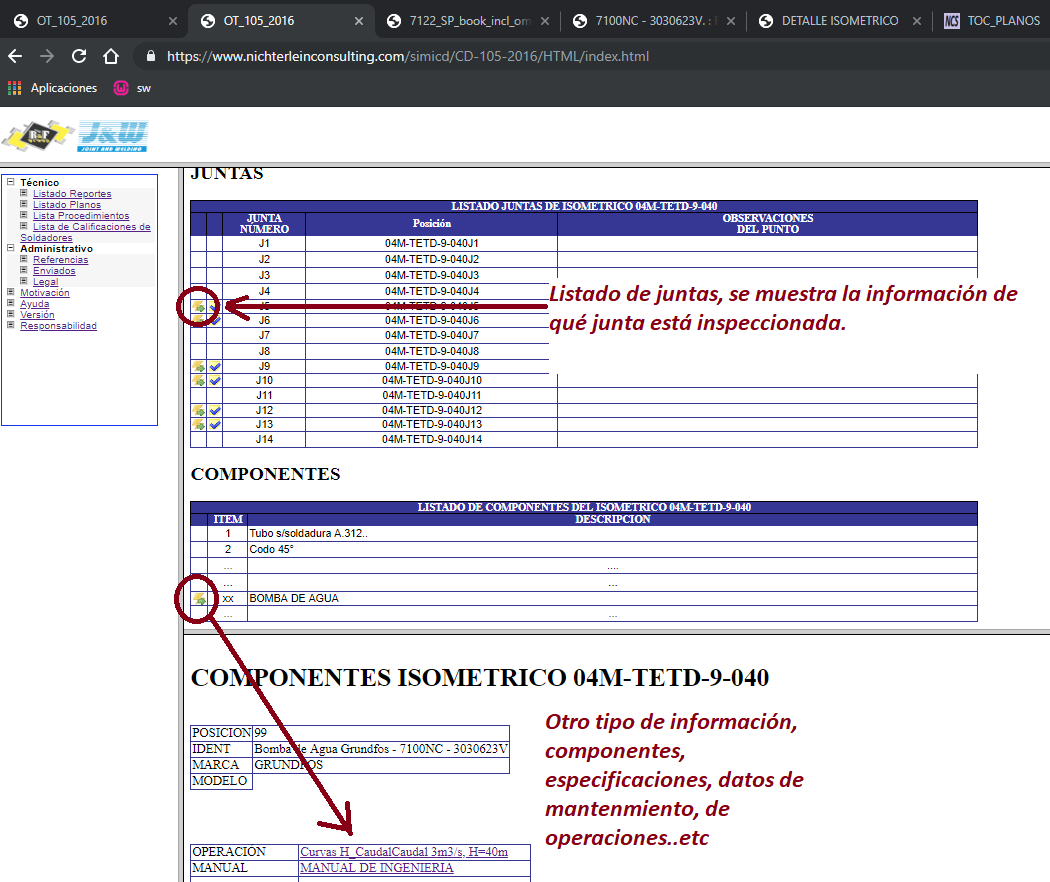
Task: Click the lightning-arrow icon in row J12
Action: click(x=198, y=411)
